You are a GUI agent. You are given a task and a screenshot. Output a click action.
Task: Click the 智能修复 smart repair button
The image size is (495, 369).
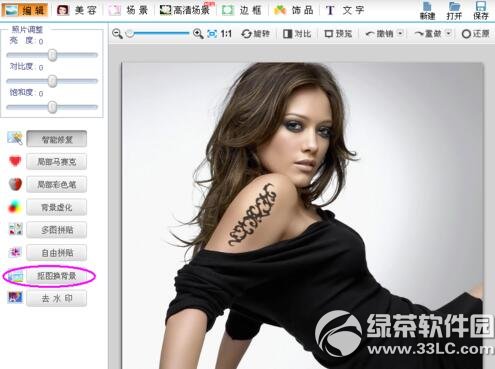pyautogui.click(x=57, y=139)
